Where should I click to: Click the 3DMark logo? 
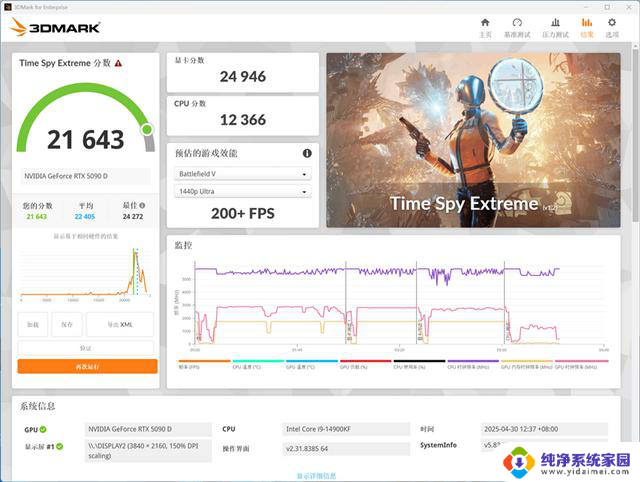pos(55,27)
